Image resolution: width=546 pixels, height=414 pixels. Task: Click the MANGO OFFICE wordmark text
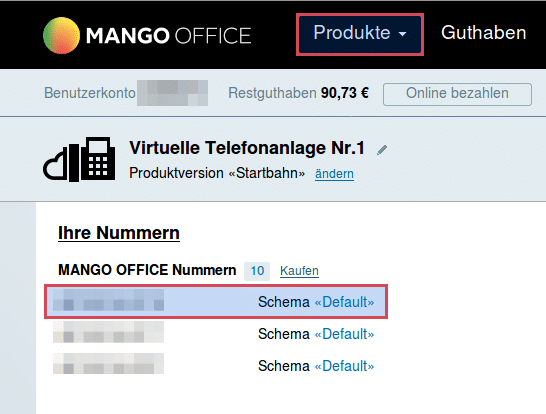pos(169,36)
